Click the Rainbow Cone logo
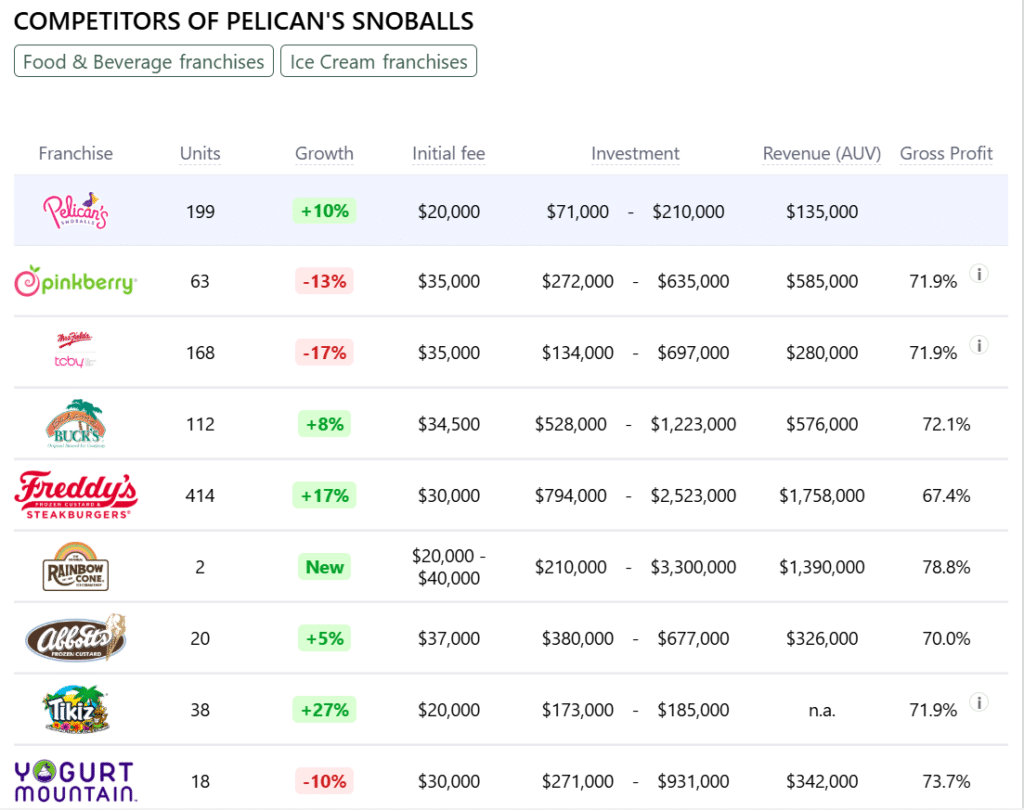The width and height of the screenshot is (1024, 810). point(75,567)
